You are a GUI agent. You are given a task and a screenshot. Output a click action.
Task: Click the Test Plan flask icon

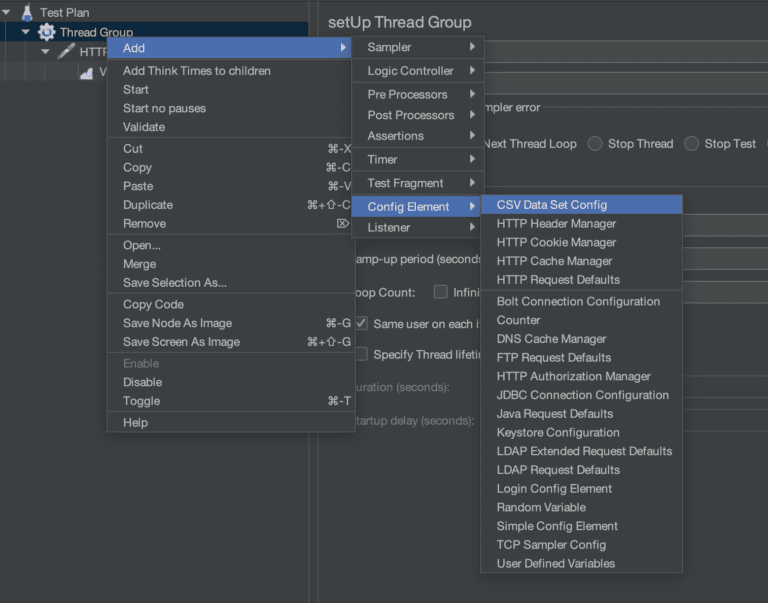[x=27, y=13]
